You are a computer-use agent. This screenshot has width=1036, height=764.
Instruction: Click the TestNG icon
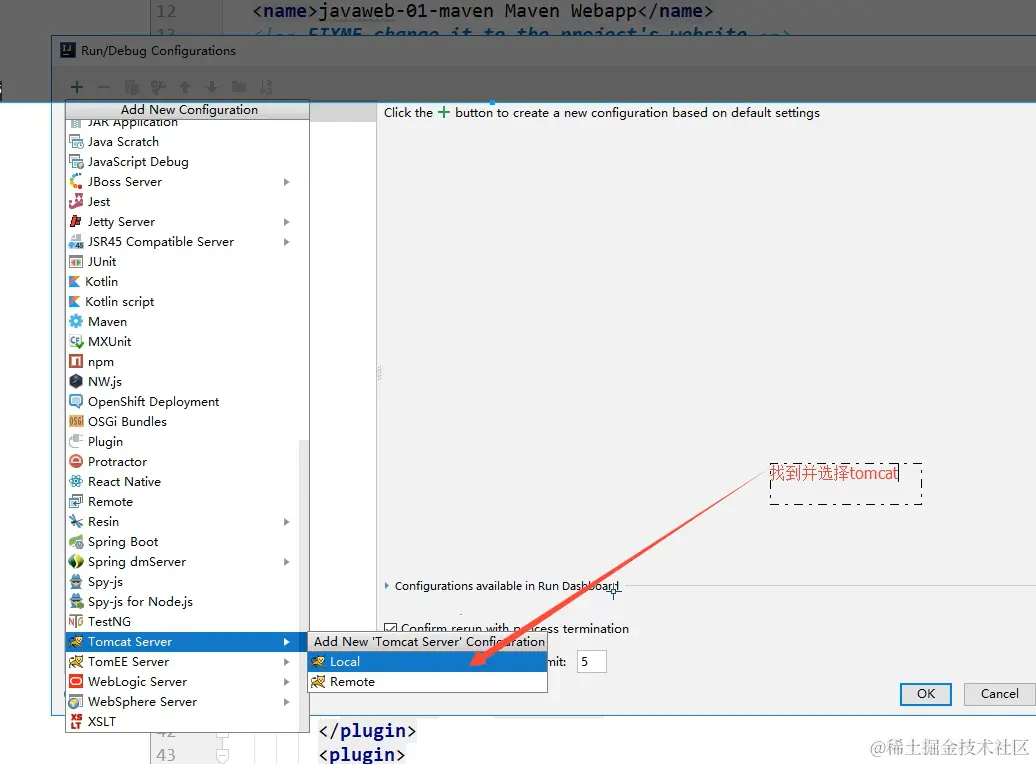pyautogui.click(x=76, y=621)
